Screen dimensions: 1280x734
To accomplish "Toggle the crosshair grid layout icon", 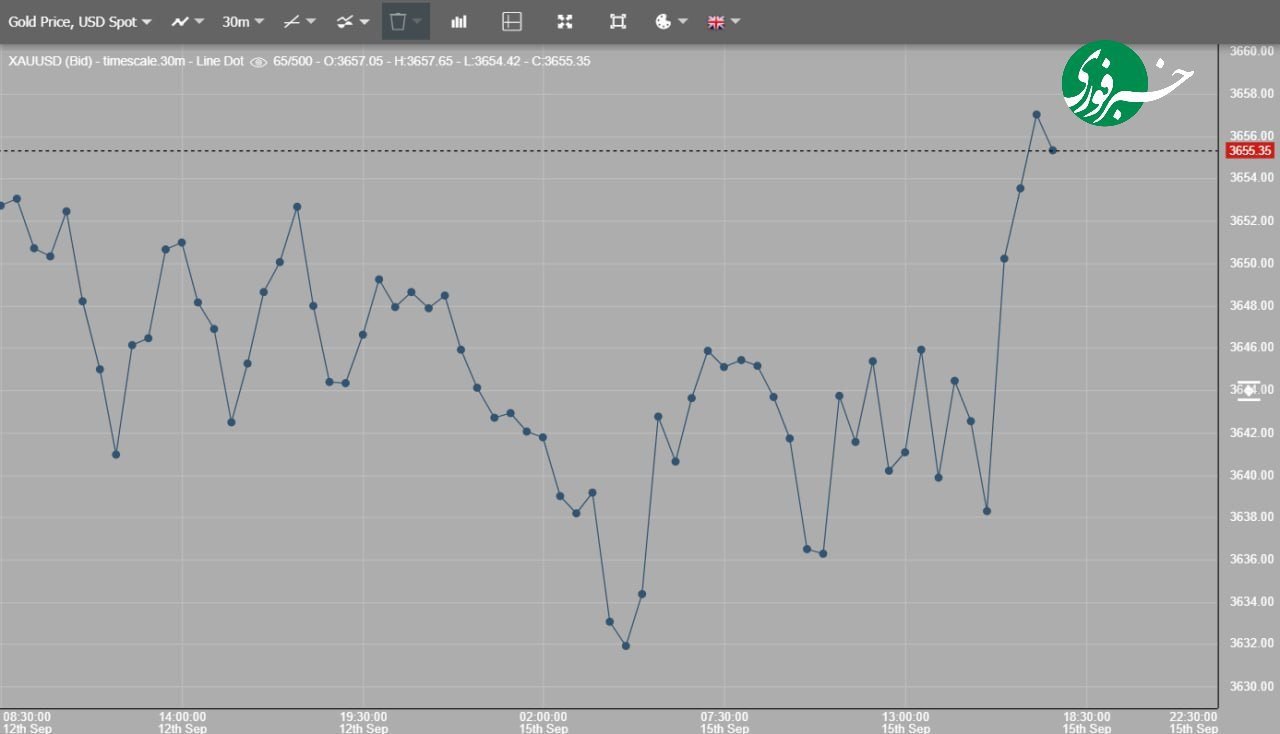I will point(512,21).
